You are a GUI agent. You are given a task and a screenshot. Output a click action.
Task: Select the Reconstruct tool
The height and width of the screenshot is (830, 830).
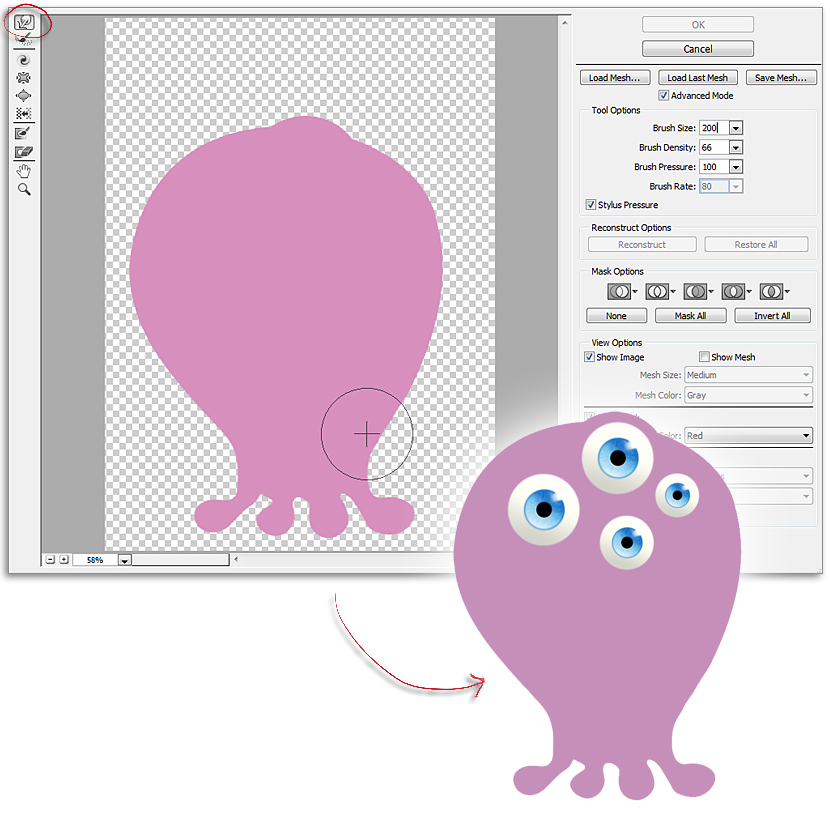click(24, 40)
